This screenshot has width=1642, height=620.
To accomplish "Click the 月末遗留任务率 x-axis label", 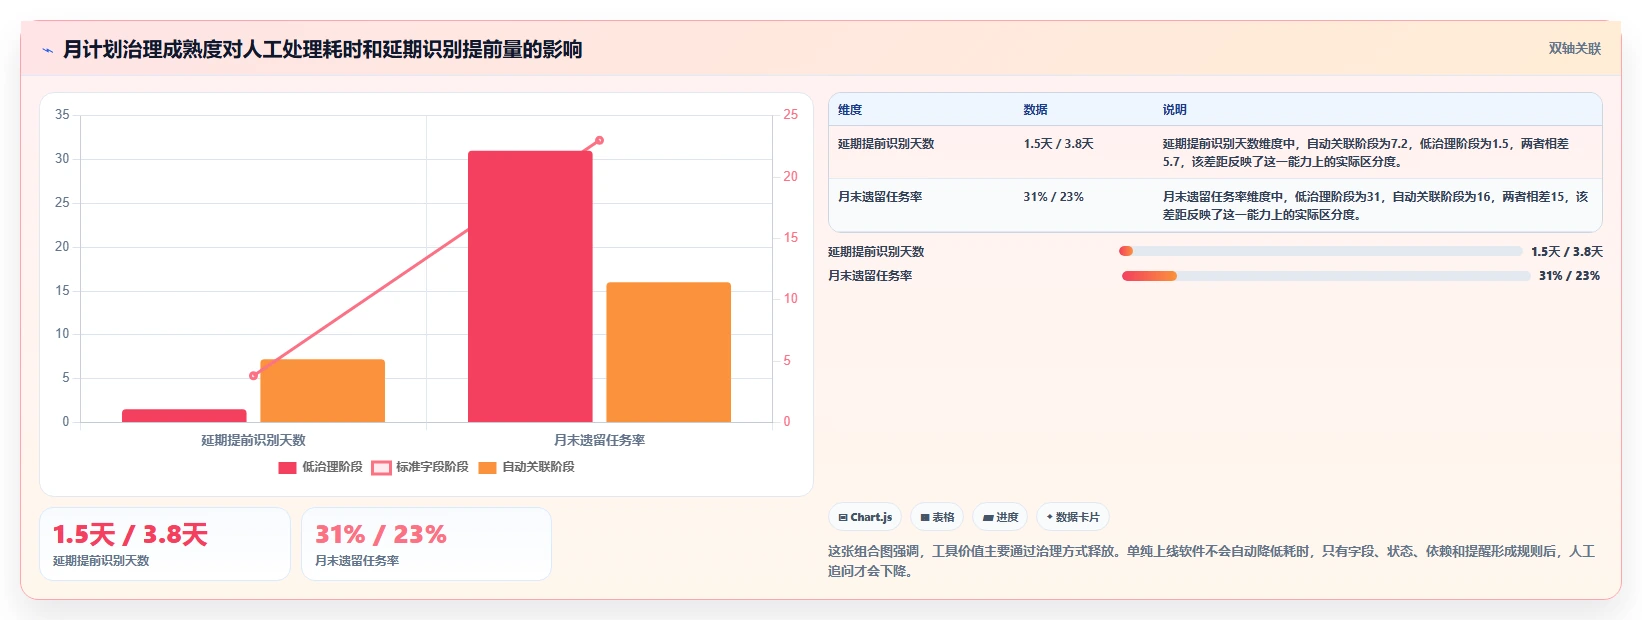I will [599, 440].
